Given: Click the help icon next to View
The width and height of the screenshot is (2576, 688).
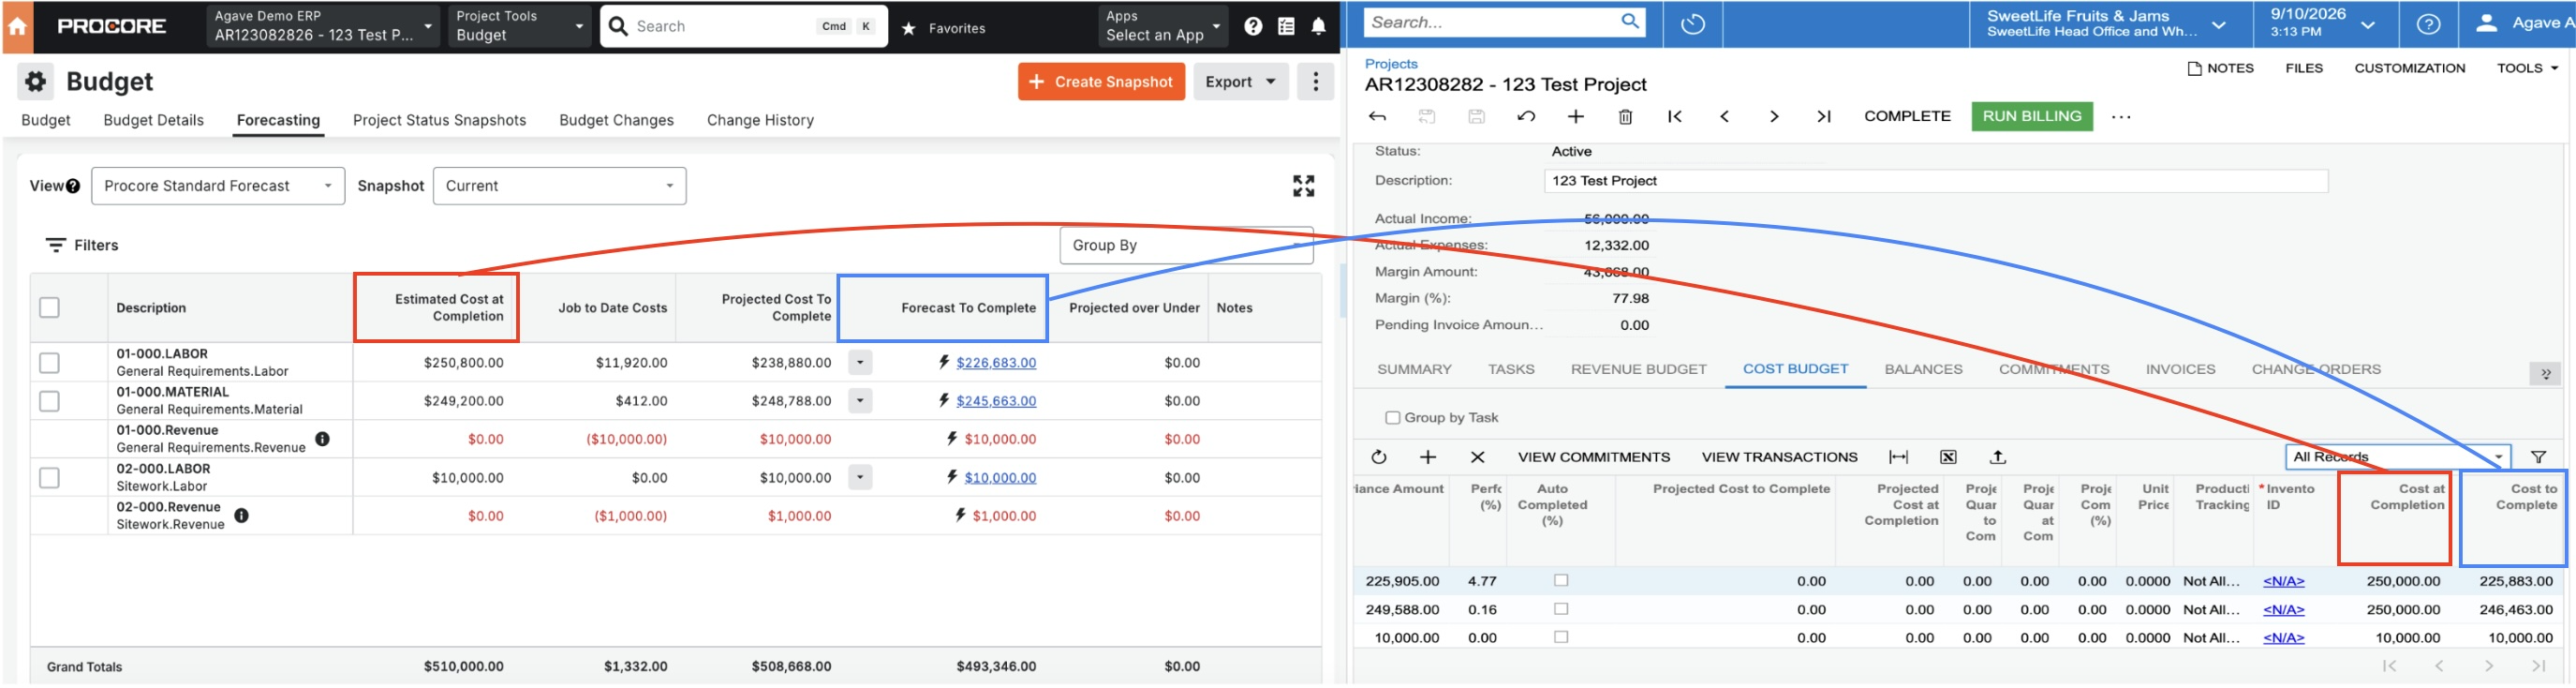Looking at the screenshot, I should point(73,186).
